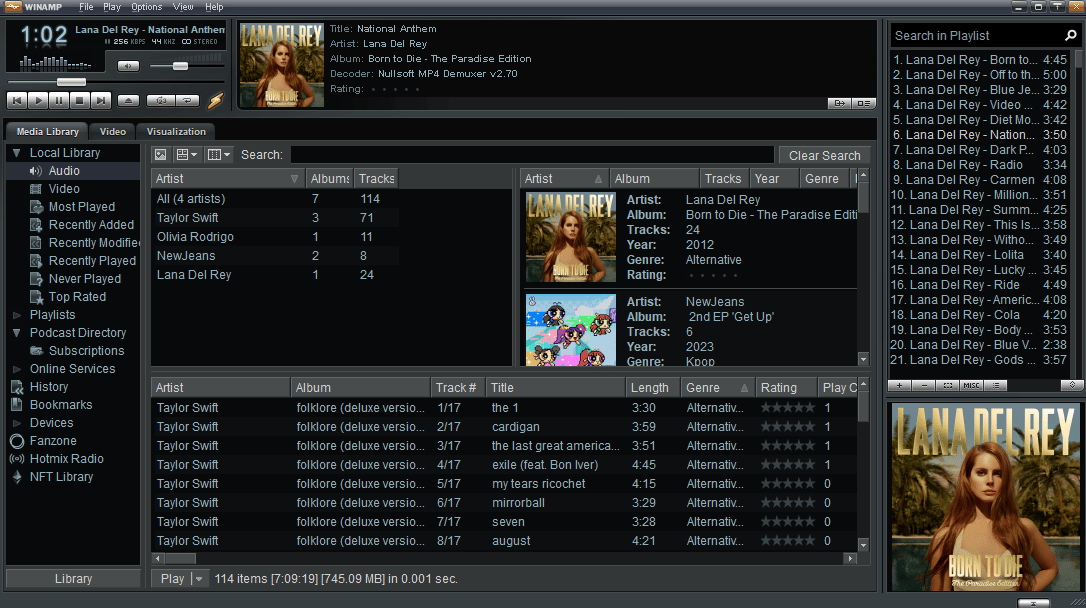This screenshot has width=1086, height=608.
Task: Sort track list by Genre column header
Action: [718, 388]
